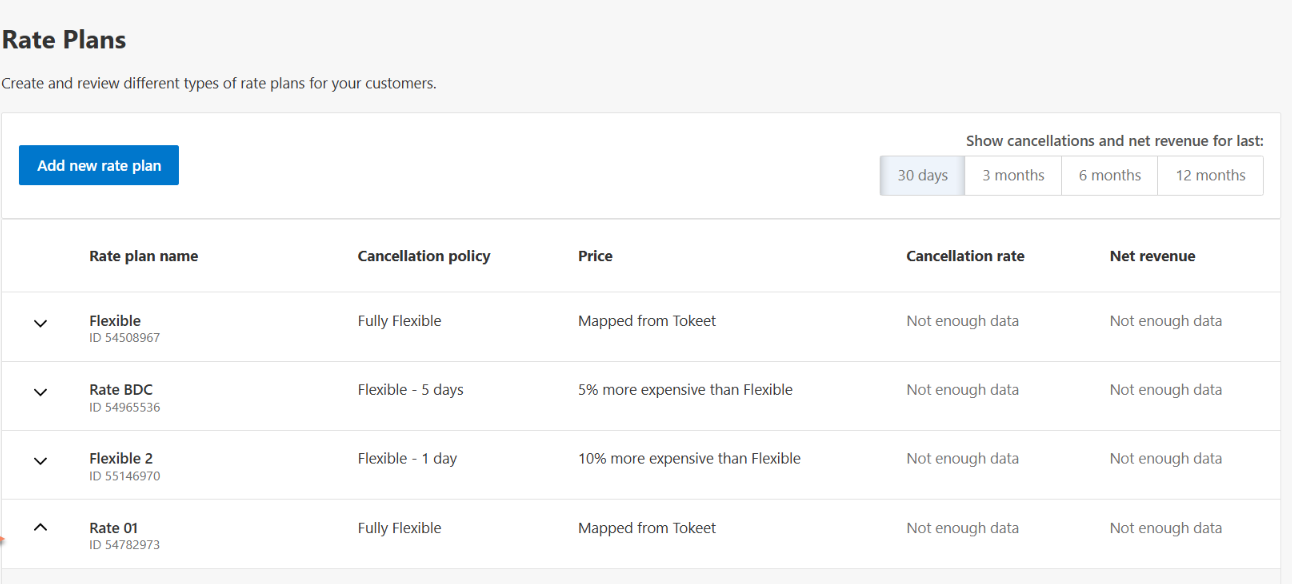Click the Cancellation rate column header
This screenshot has height=584, width=1292.
[x=965, y=256]
